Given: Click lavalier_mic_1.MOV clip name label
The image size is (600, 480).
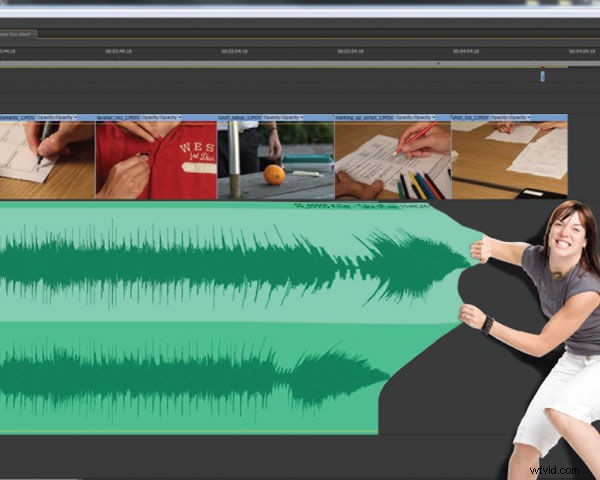Looking at the screenshot, I should [118, 118].
